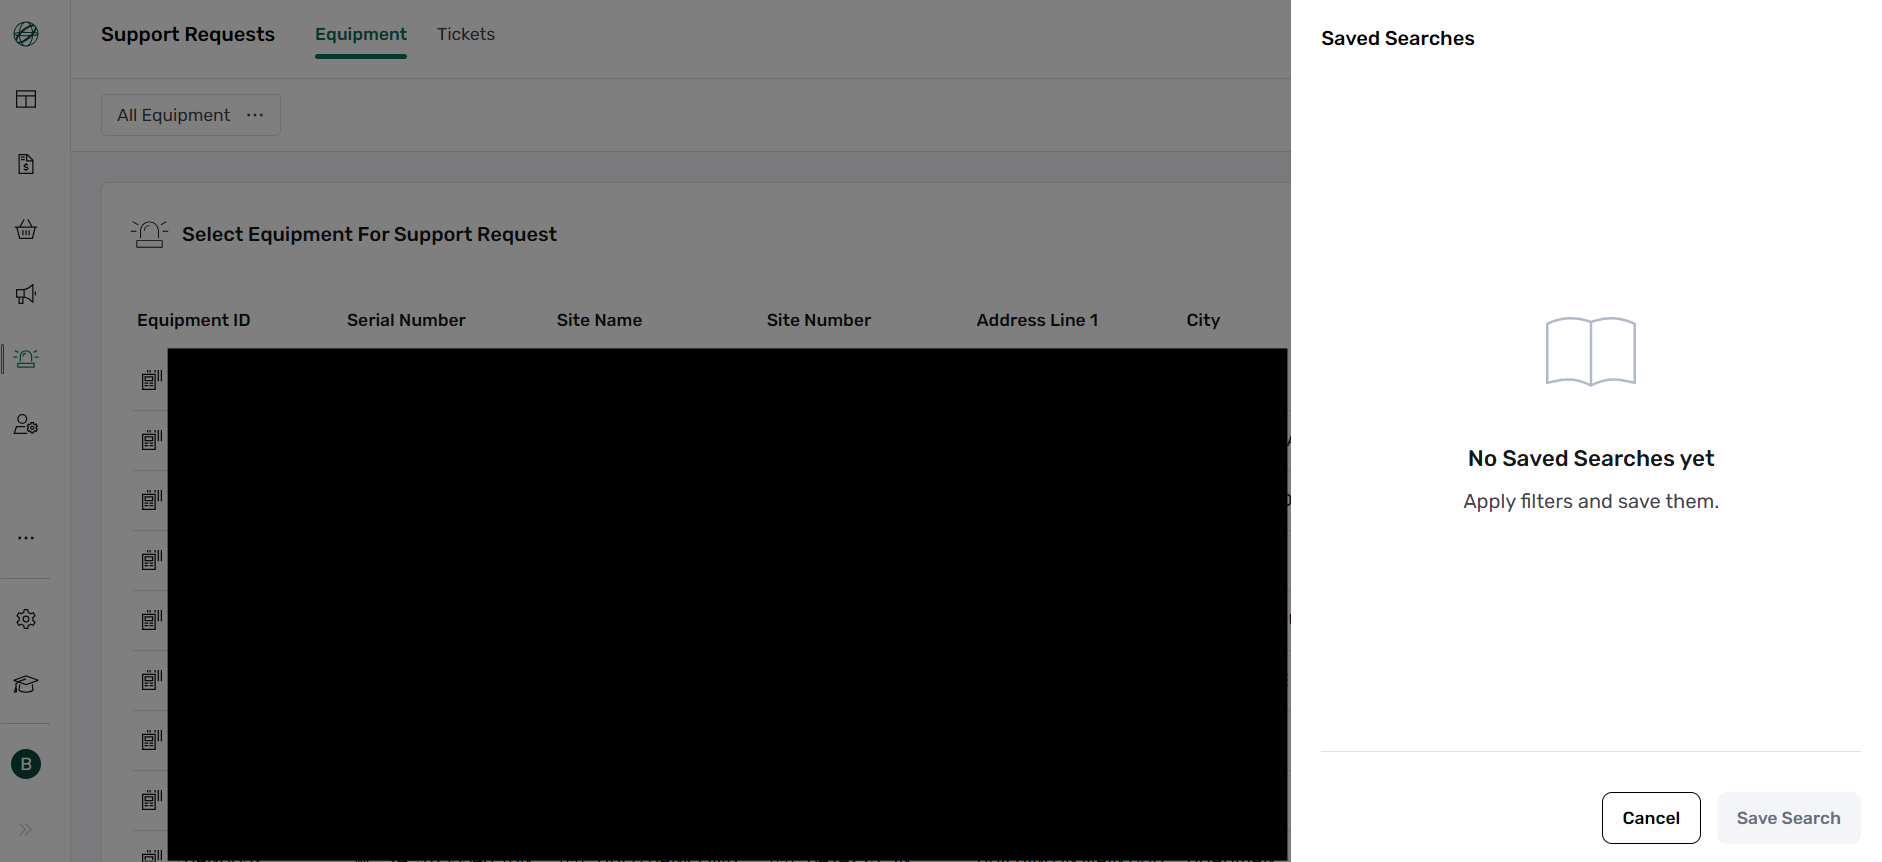Switch to the Tickets tab
This screenshot has width=1882, height=862.
pos(466,34)
